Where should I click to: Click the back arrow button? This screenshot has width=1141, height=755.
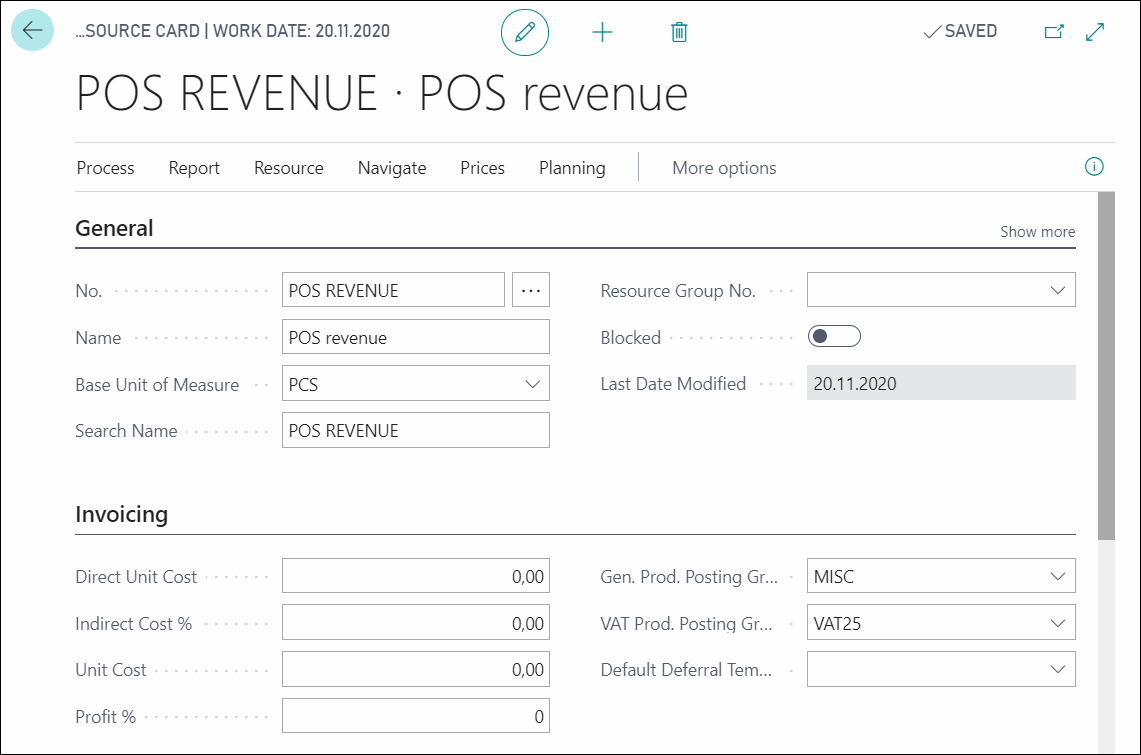tap(32, 31)
